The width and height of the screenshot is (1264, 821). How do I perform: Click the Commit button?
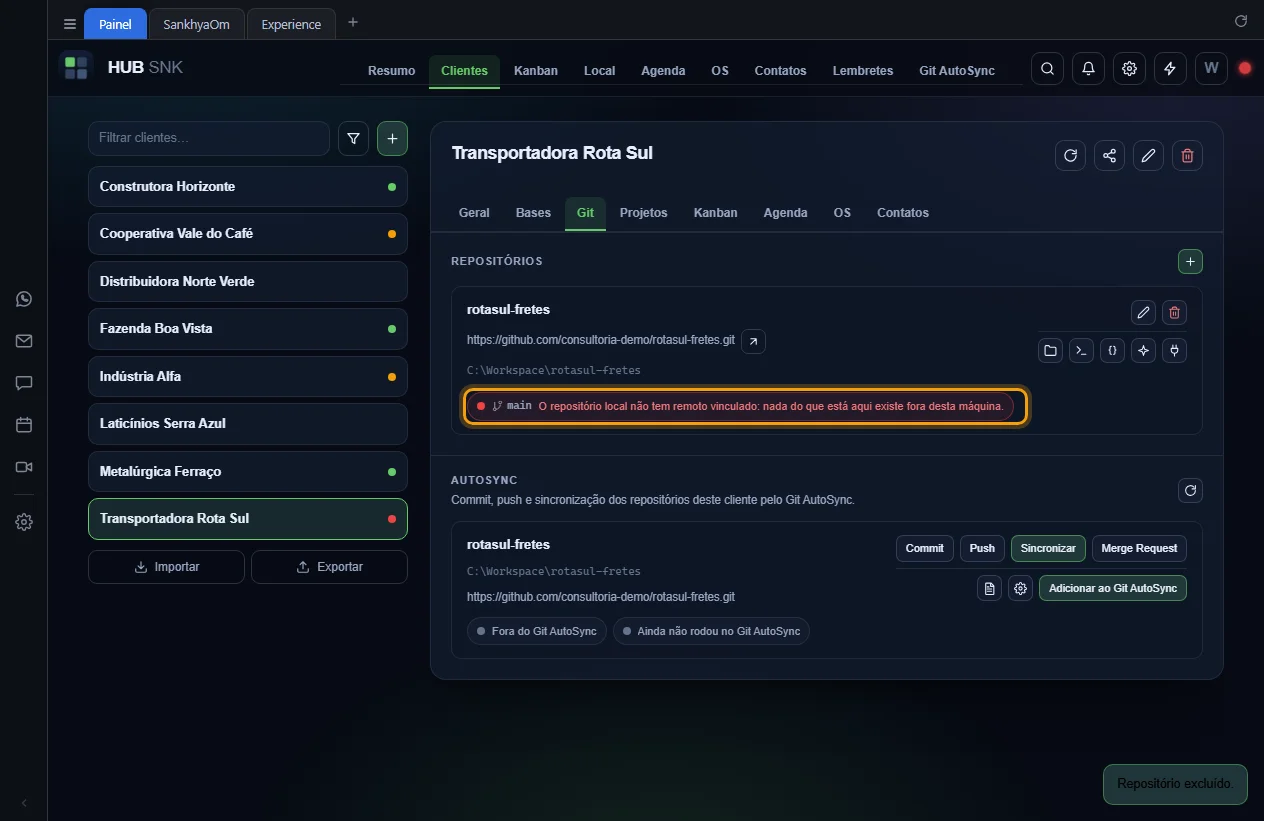[925, 548]
